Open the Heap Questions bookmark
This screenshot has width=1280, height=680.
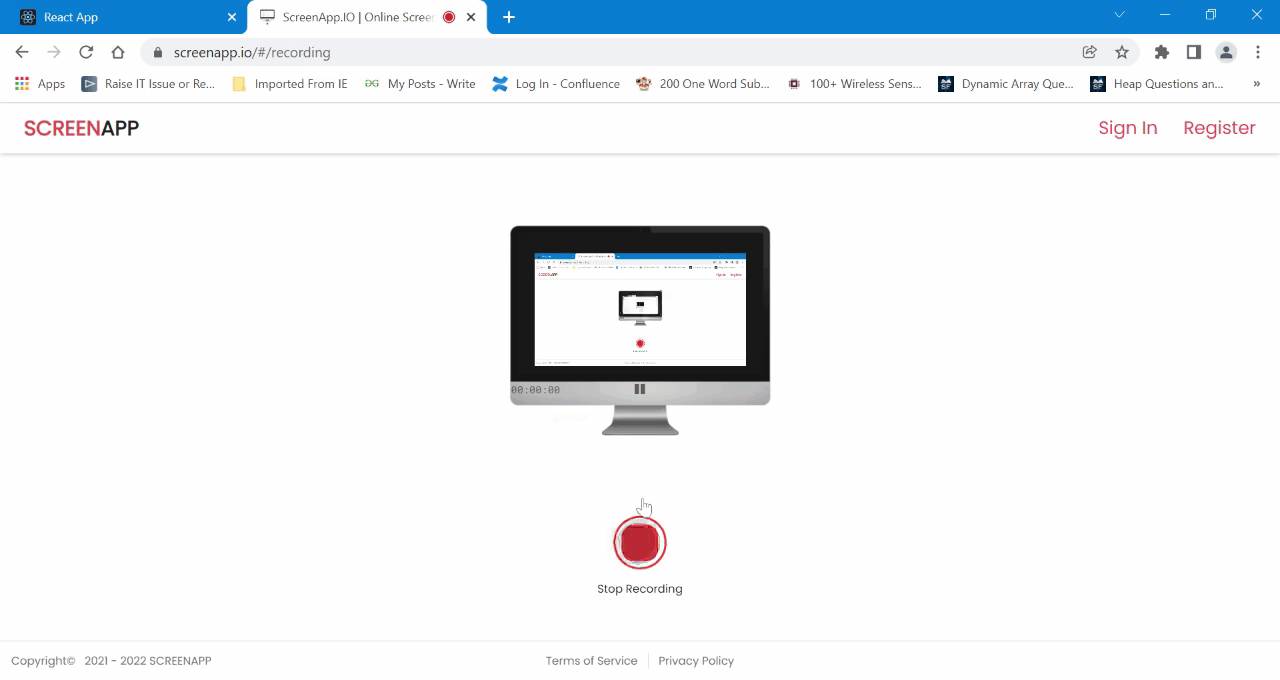1157,84
